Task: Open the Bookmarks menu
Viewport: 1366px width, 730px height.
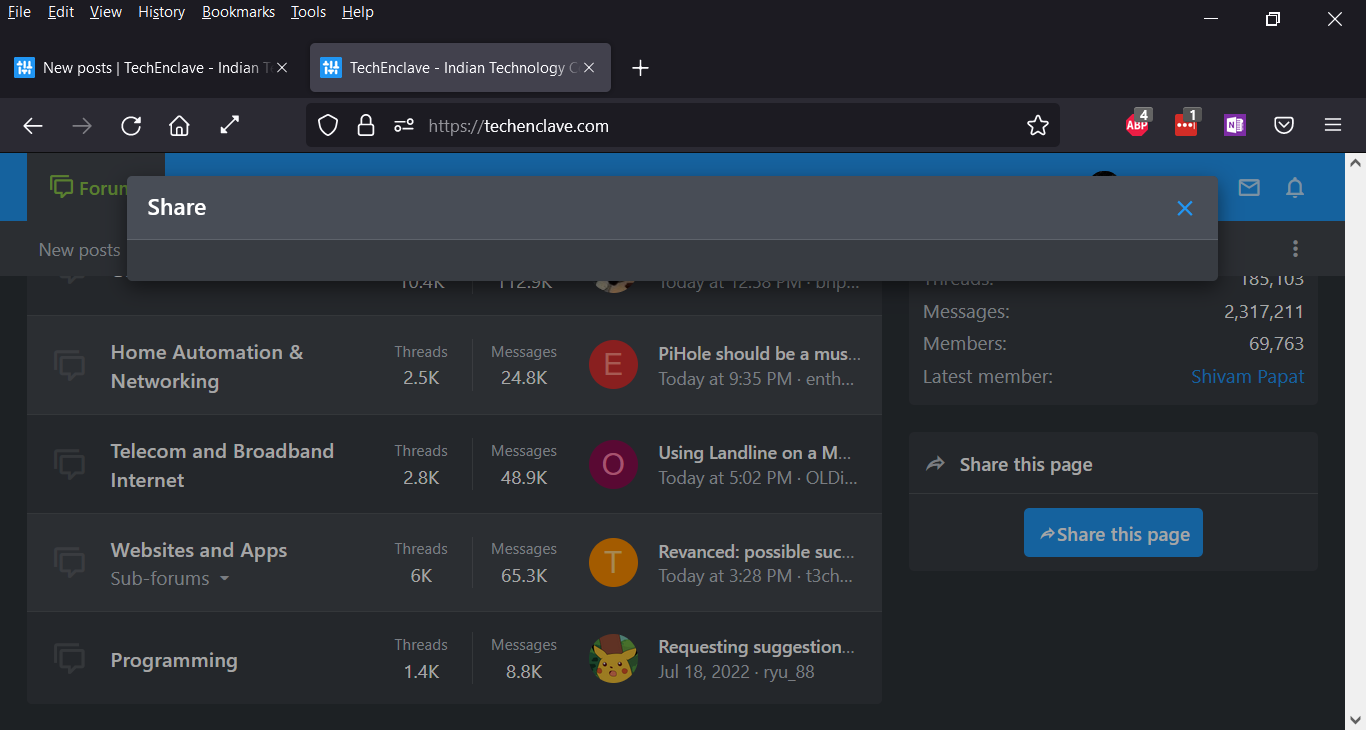Action: (x=238, y=12)
